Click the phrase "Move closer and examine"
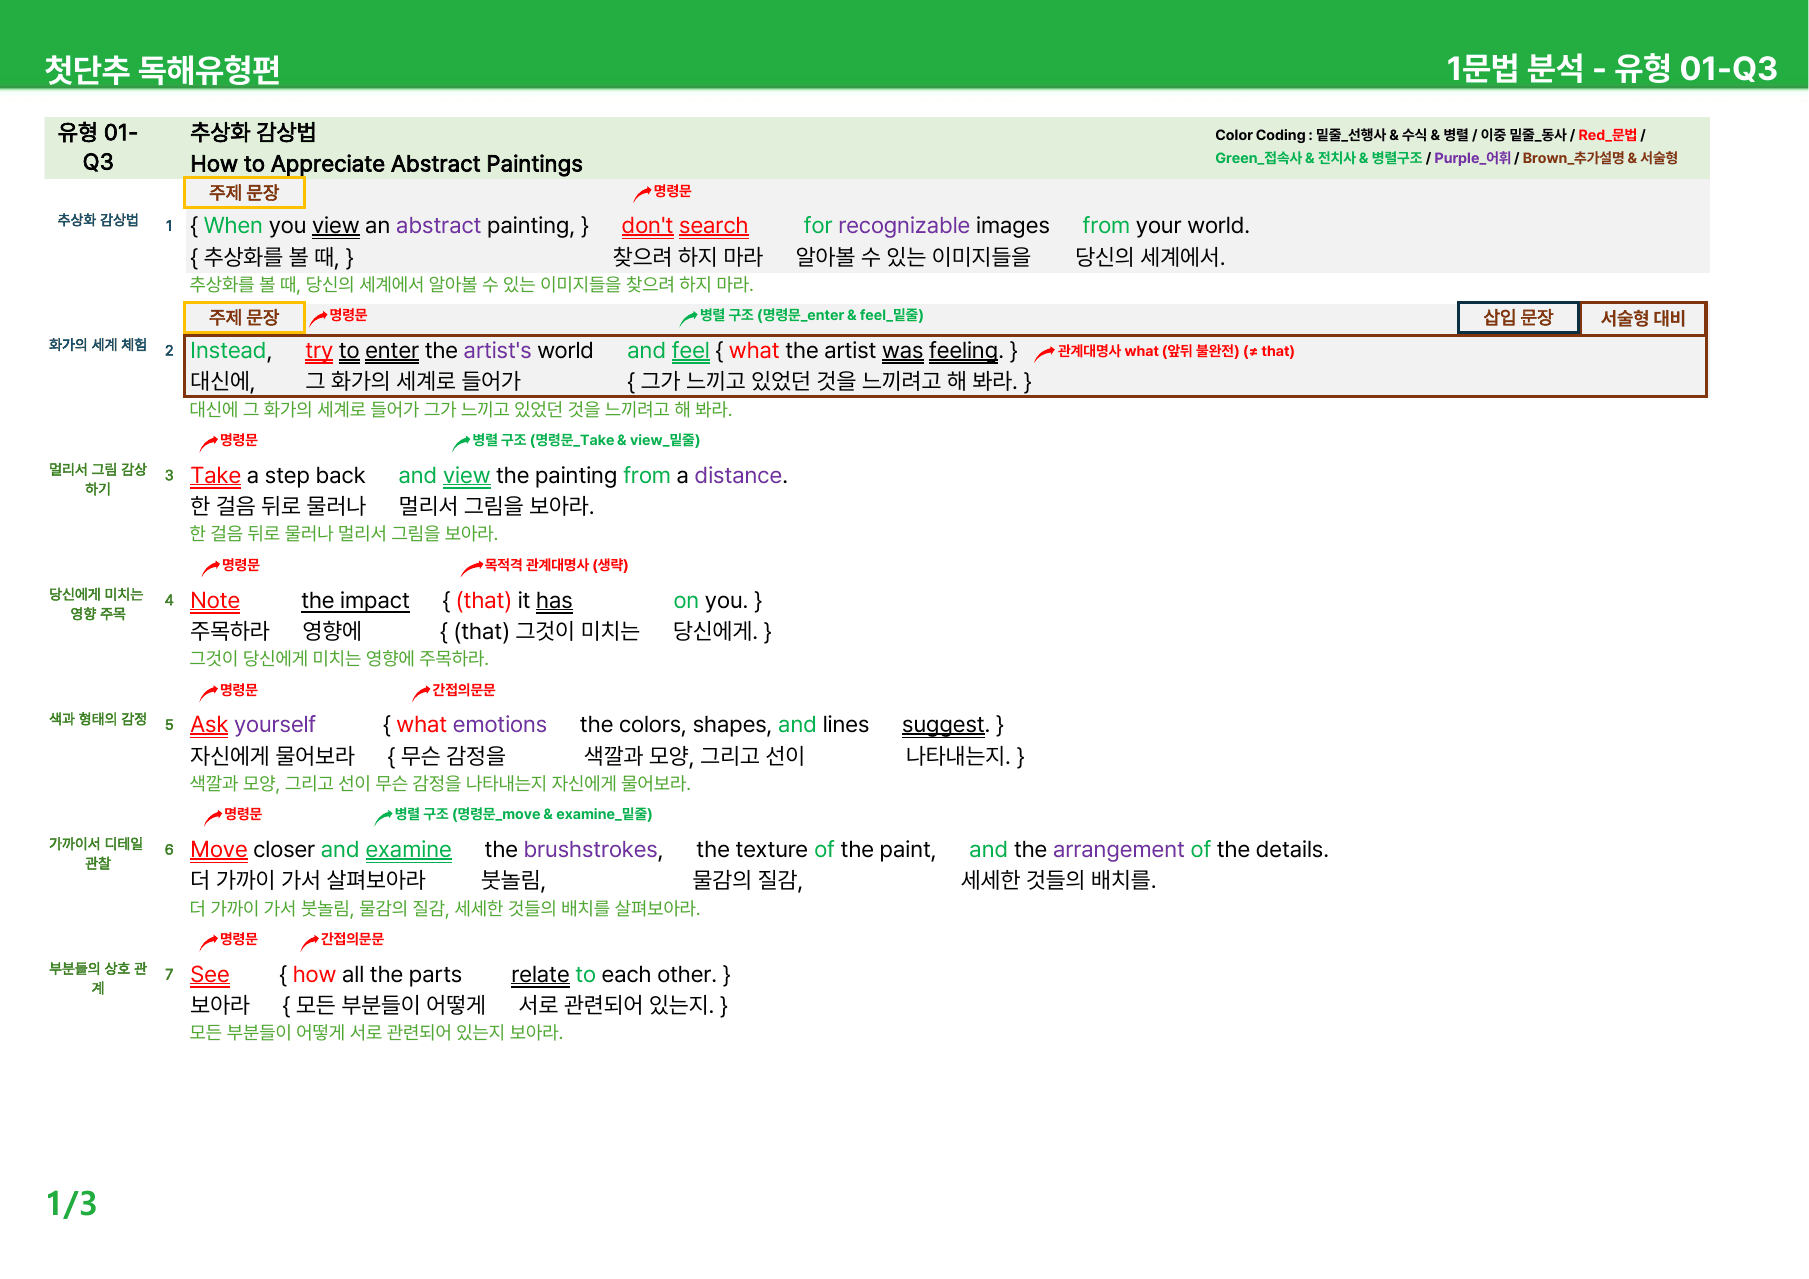1809x1279 pixels. (x=321, y=850)
